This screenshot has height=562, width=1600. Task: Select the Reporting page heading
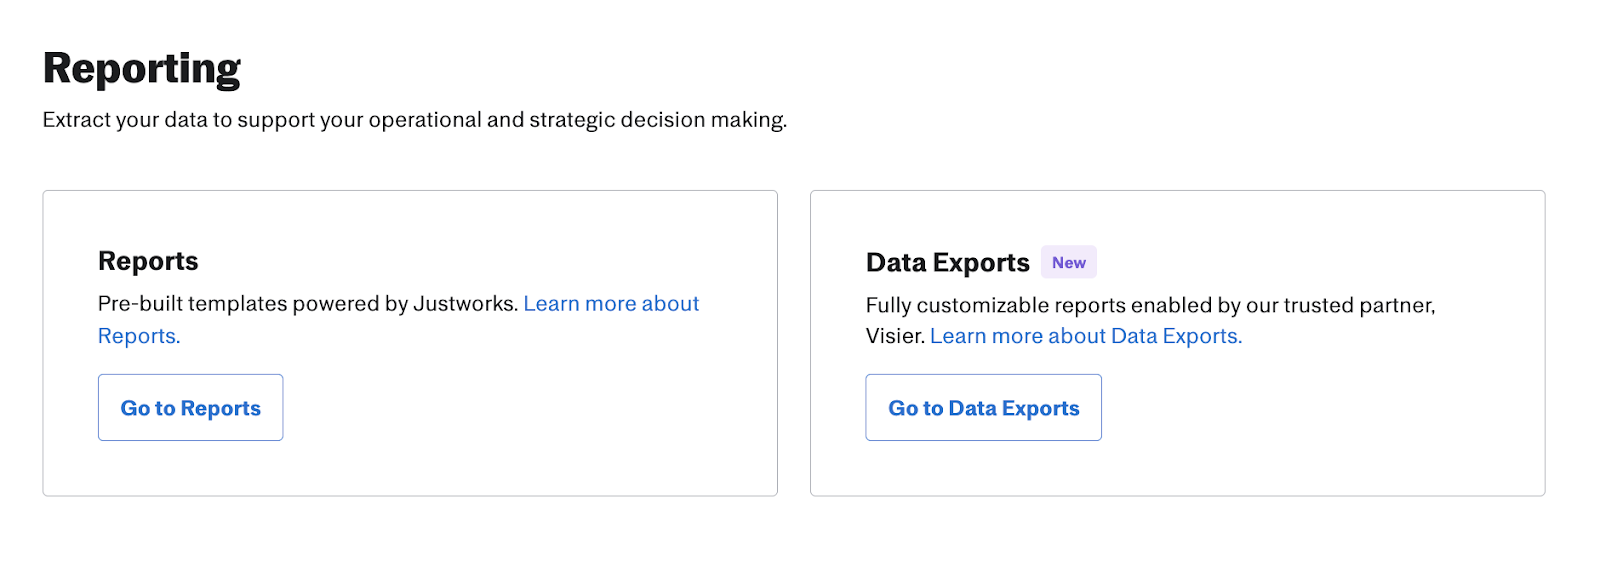click(x=142, y=69)
